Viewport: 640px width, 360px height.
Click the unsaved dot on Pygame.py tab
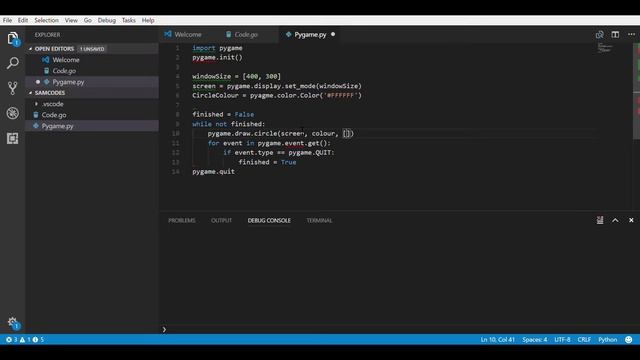[333, 34]
